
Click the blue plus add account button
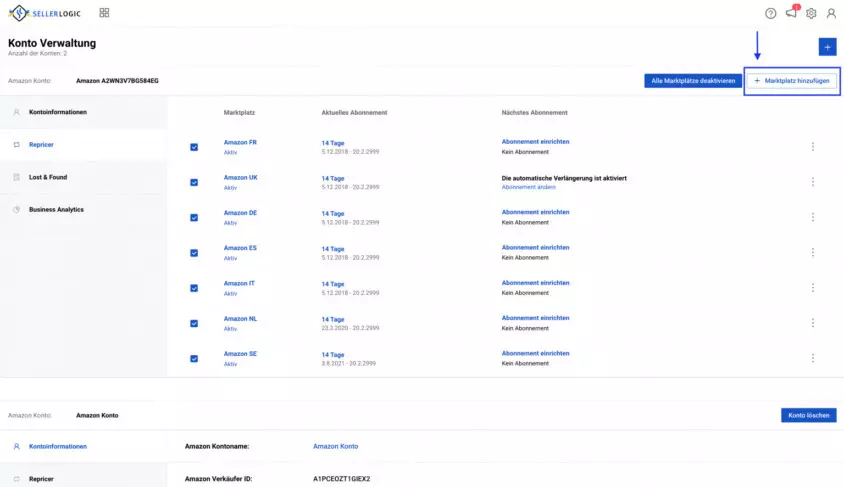tap(827, 47)
